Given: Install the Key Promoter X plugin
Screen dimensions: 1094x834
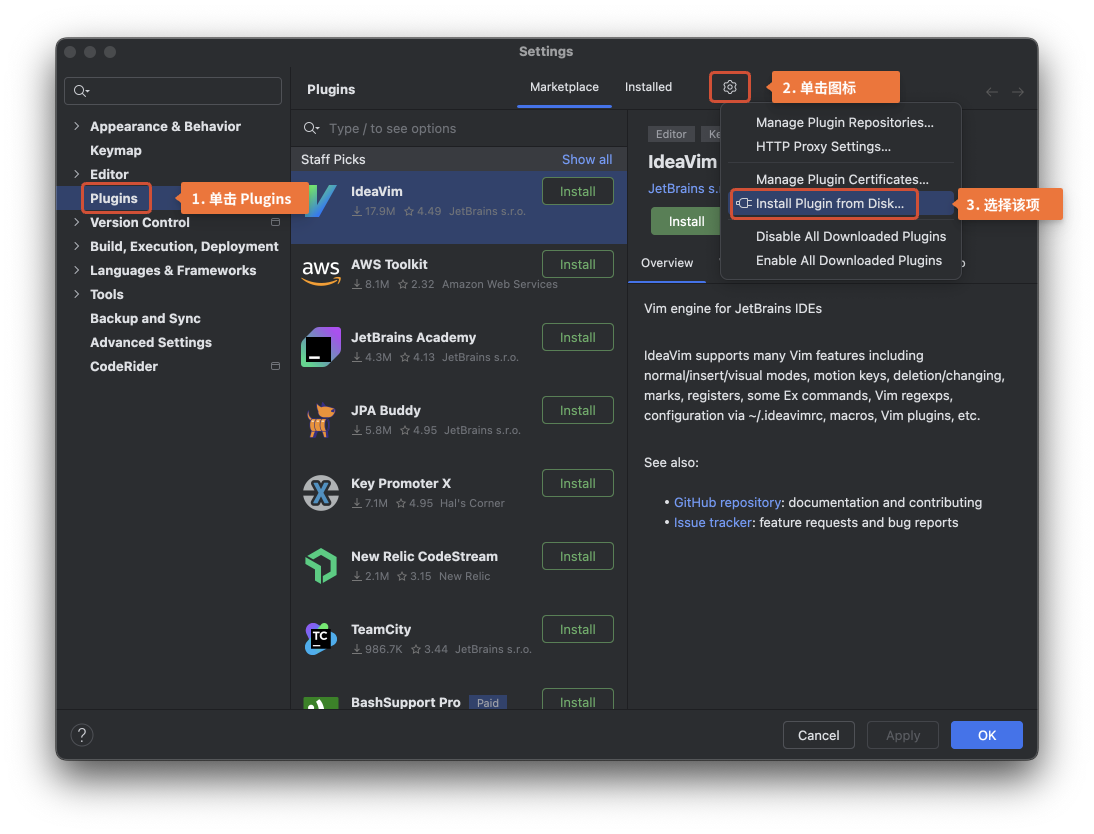Looking at the screenshot, I should tap(578, 483).
